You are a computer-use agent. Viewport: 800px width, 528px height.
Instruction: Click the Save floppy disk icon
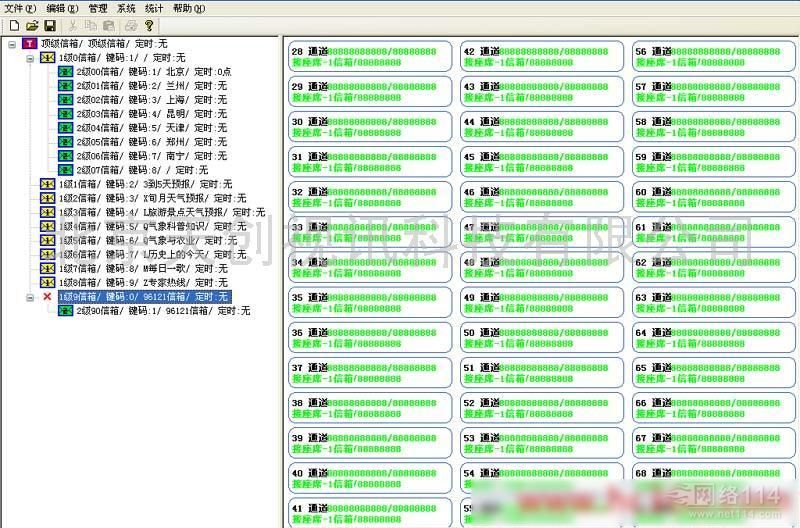point(49,25)
